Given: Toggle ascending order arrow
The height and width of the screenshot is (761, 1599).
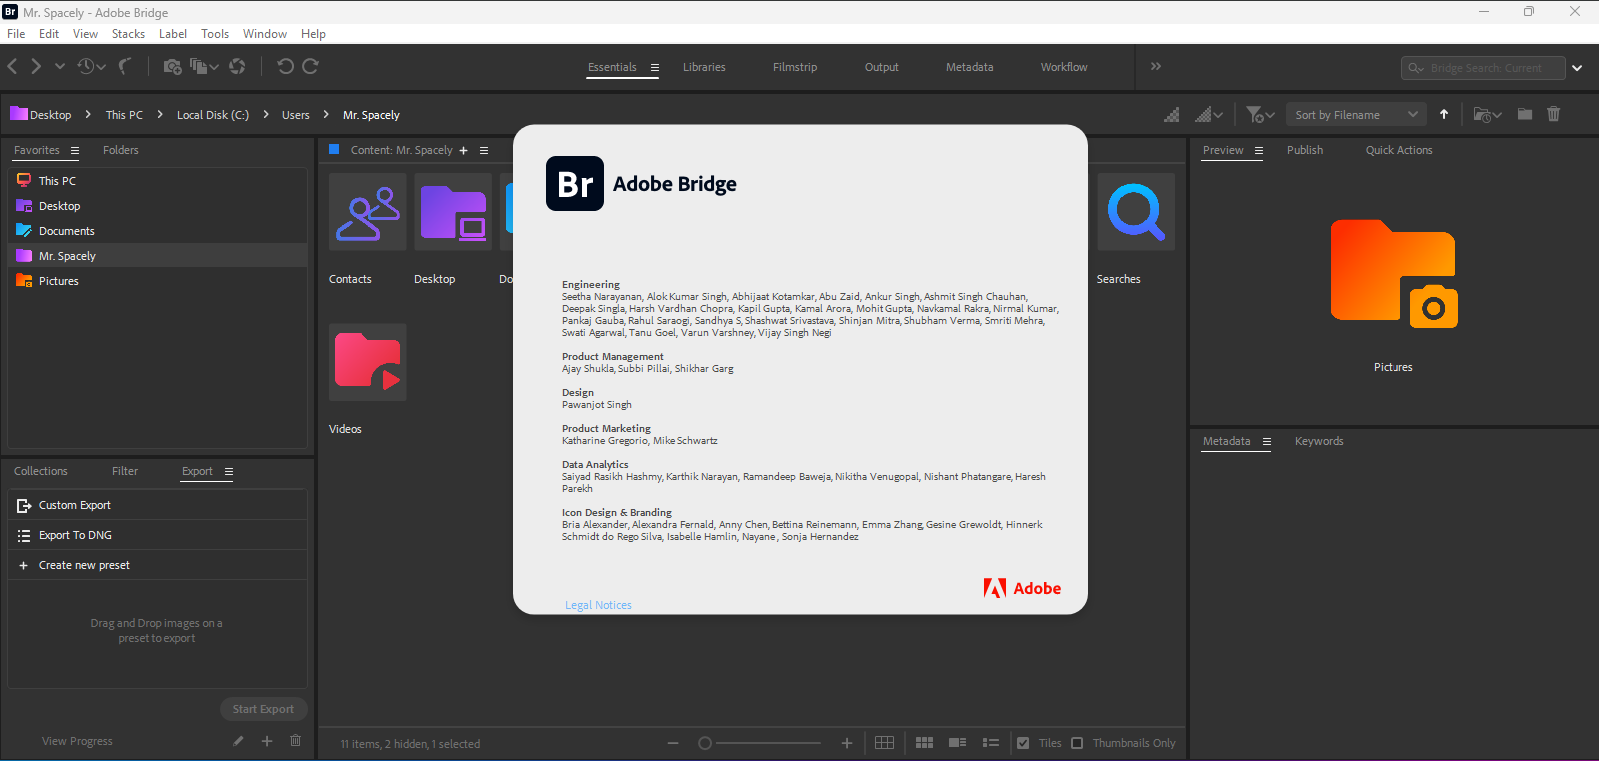Looking at the screenshot, I should 1444,114.
